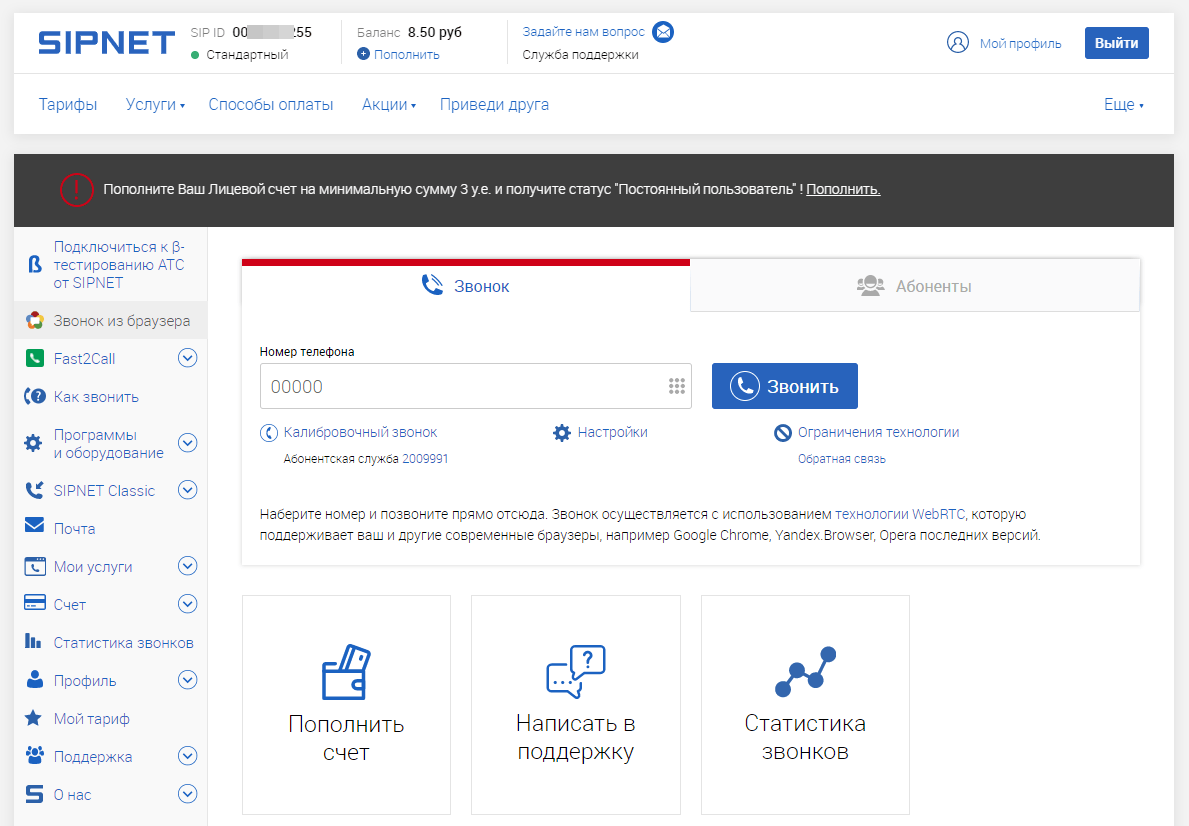Click the dial pad icon in phone field
1189x826 pixels.
(x=676, y=386)
